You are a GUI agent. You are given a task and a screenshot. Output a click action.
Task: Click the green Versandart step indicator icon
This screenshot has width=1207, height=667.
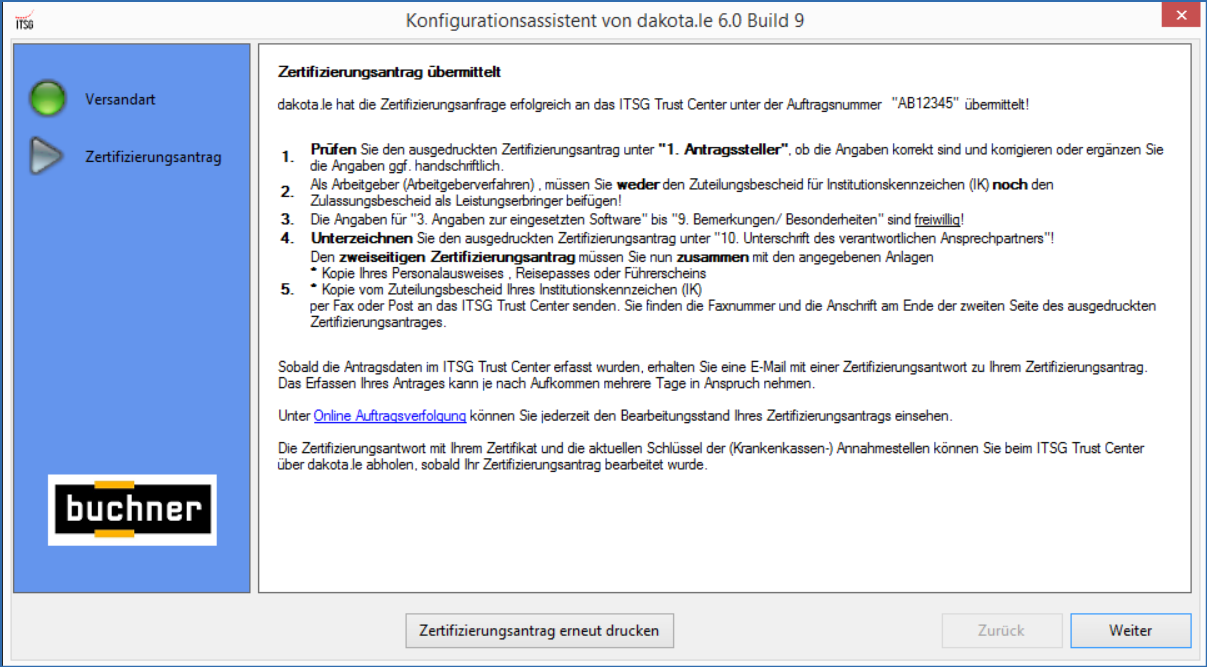tap(47, 99)
